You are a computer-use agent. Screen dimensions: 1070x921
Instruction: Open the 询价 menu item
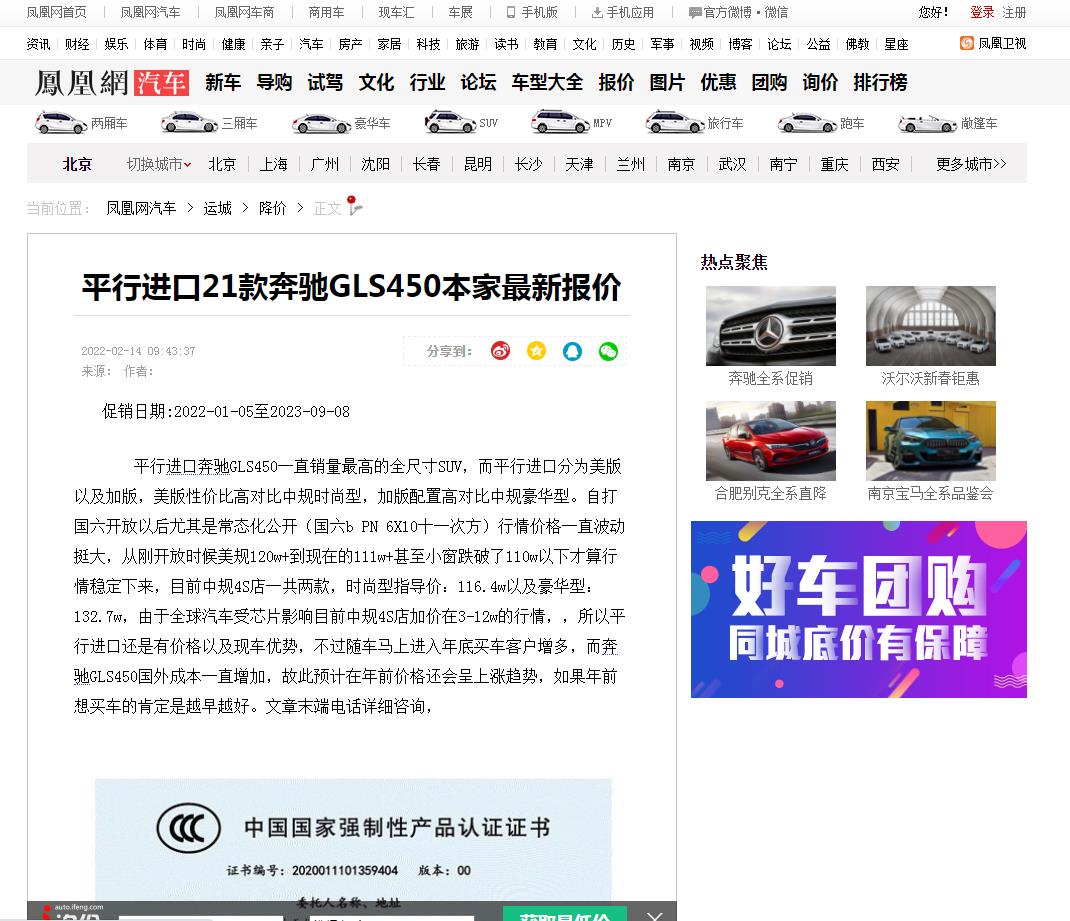820,83
